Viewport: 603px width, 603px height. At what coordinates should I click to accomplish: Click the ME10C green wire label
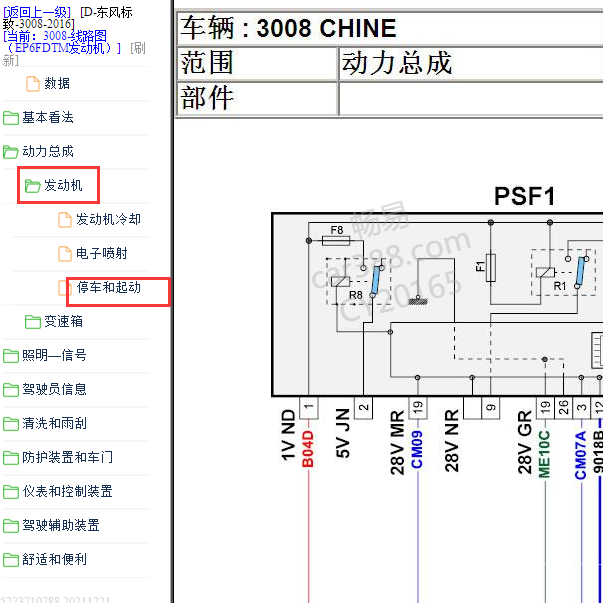coord(545,454)
